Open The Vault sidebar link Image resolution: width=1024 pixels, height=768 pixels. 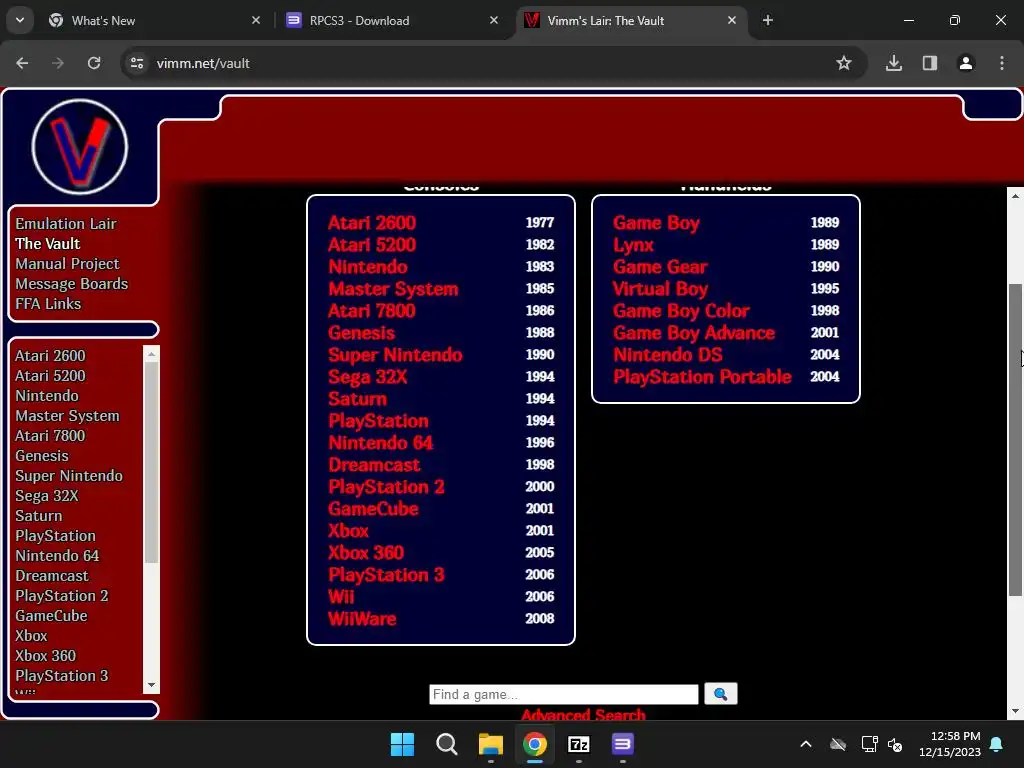tap(48, 244)
